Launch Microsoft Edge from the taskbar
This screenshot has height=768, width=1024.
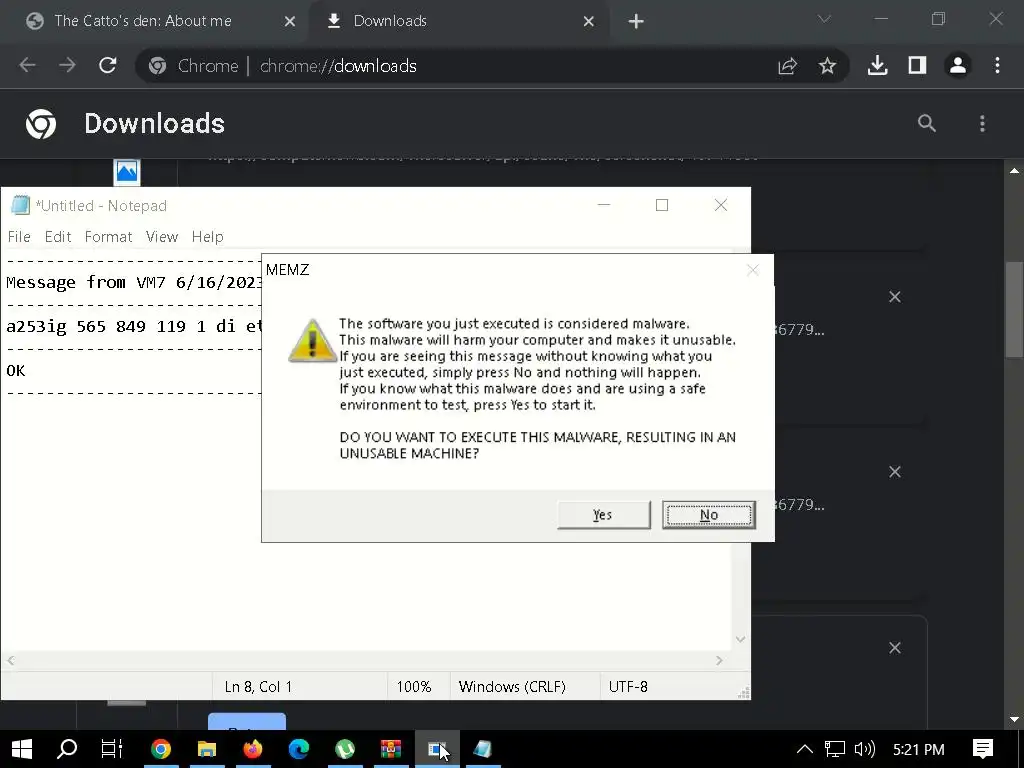point(298,749)
